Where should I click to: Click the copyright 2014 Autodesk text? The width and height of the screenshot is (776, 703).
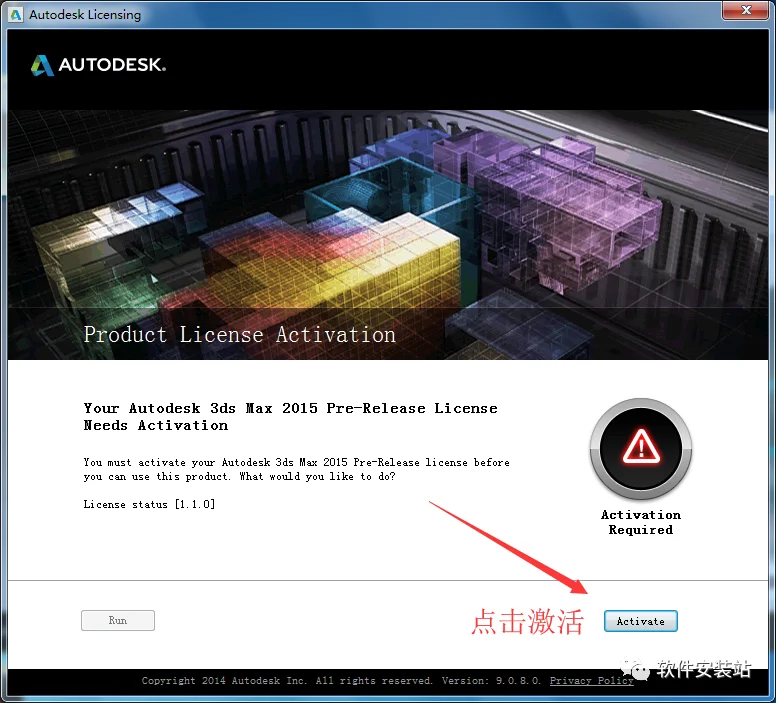287,681
